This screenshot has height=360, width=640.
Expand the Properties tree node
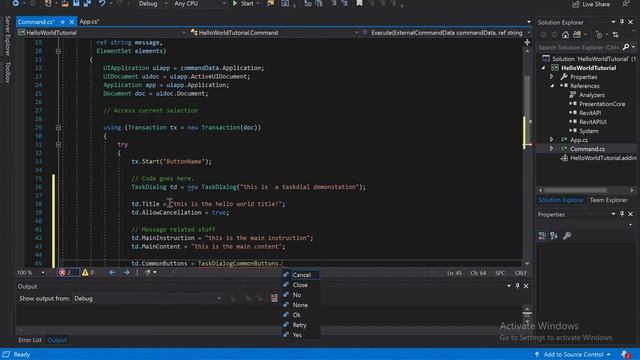(x=552, y=77)
